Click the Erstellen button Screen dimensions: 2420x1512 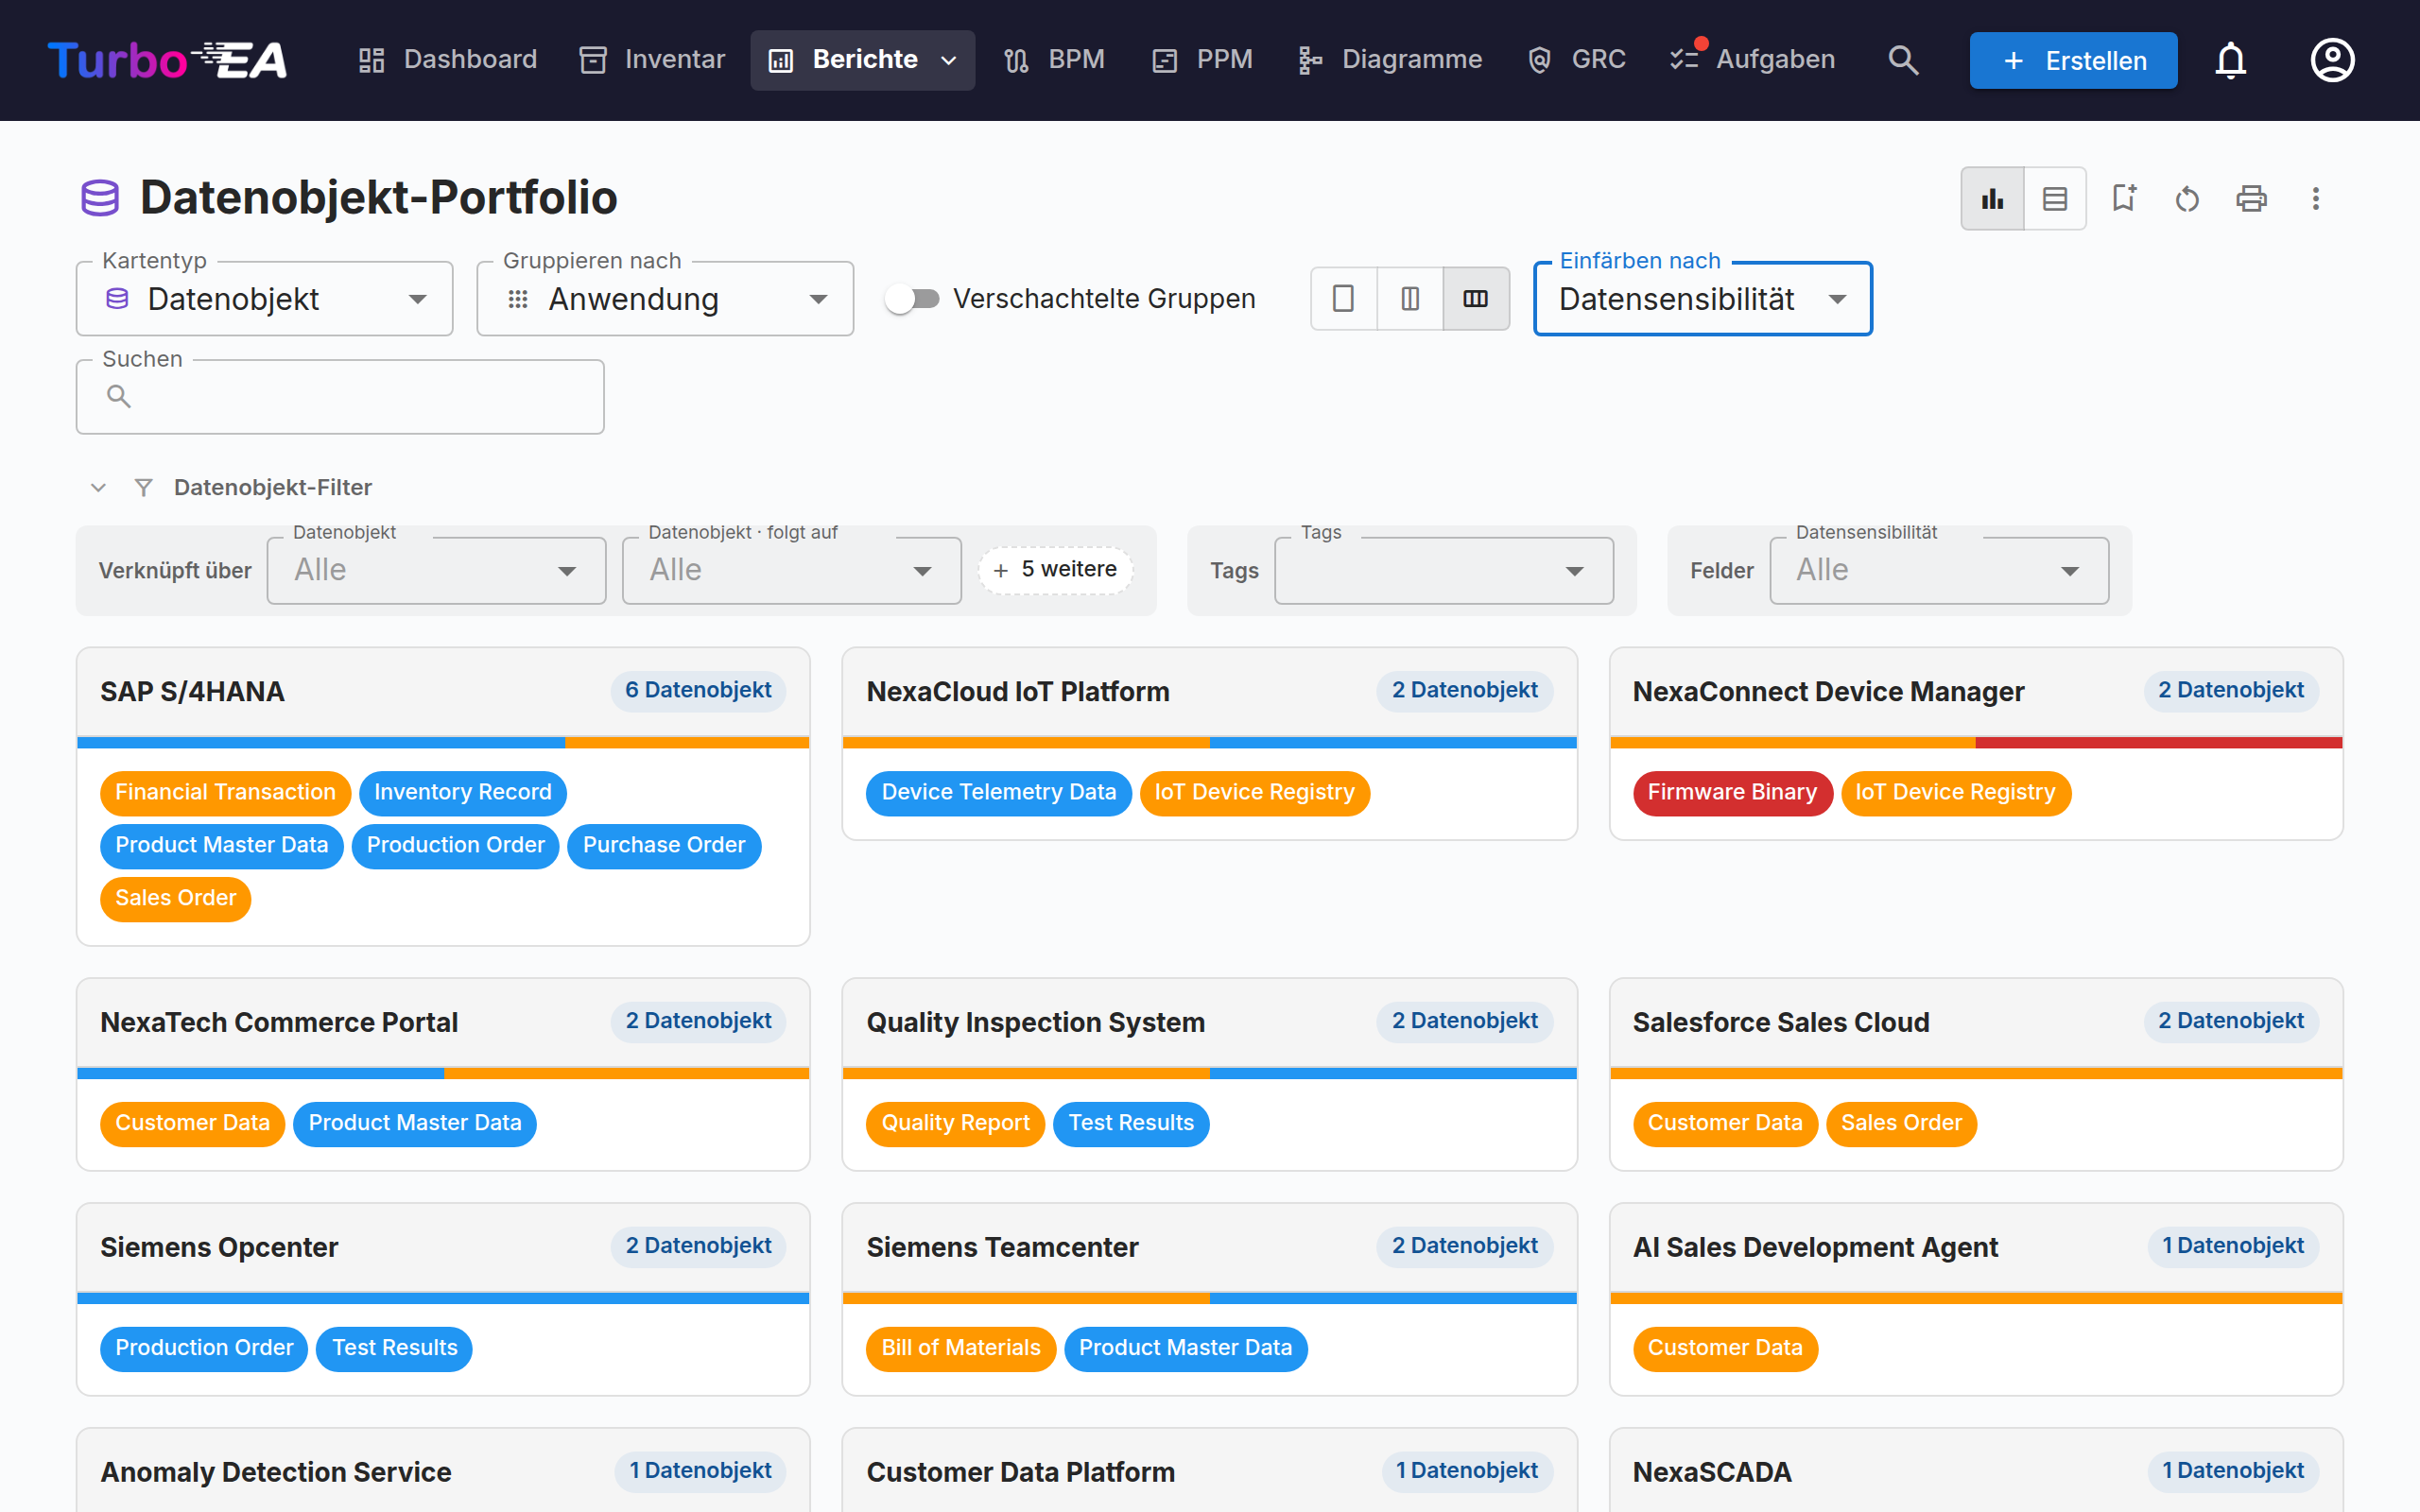pyautogui.click(x=2073, y=61)
